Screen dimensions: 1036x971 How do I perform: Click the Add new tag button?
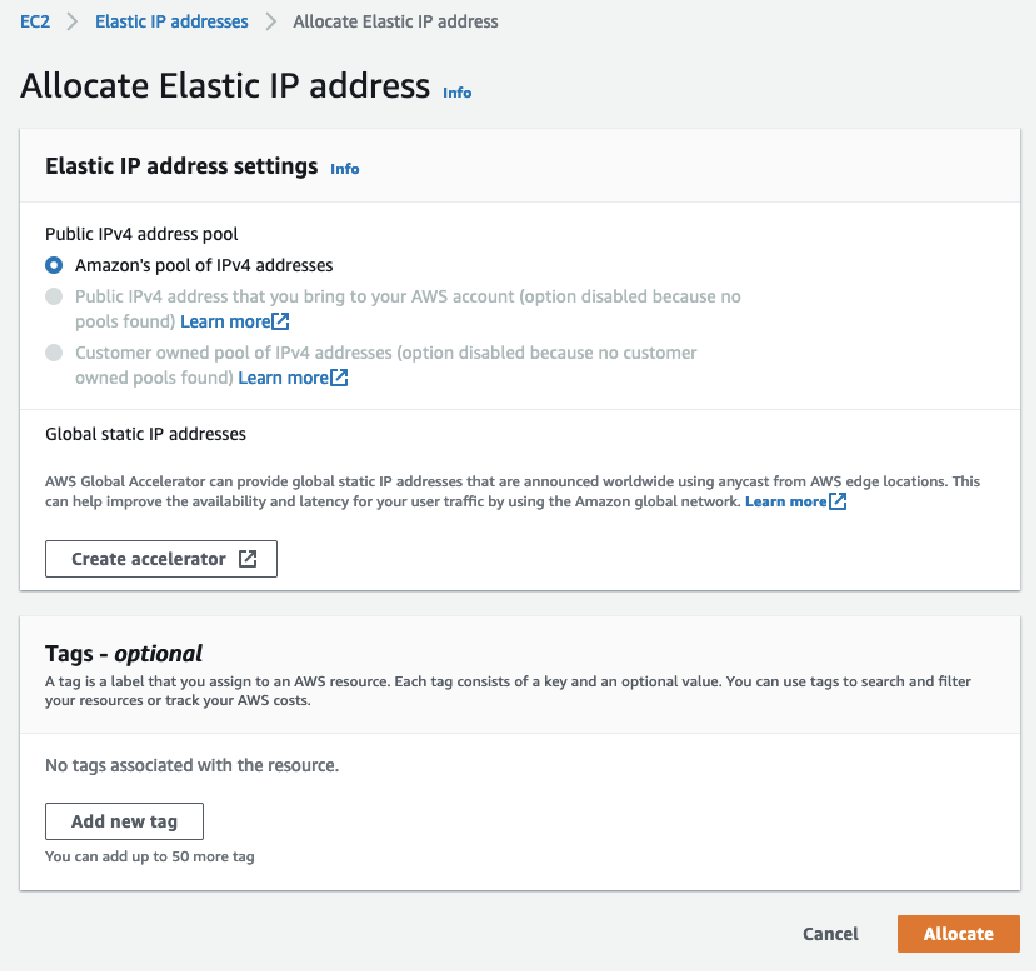point(124,822)
